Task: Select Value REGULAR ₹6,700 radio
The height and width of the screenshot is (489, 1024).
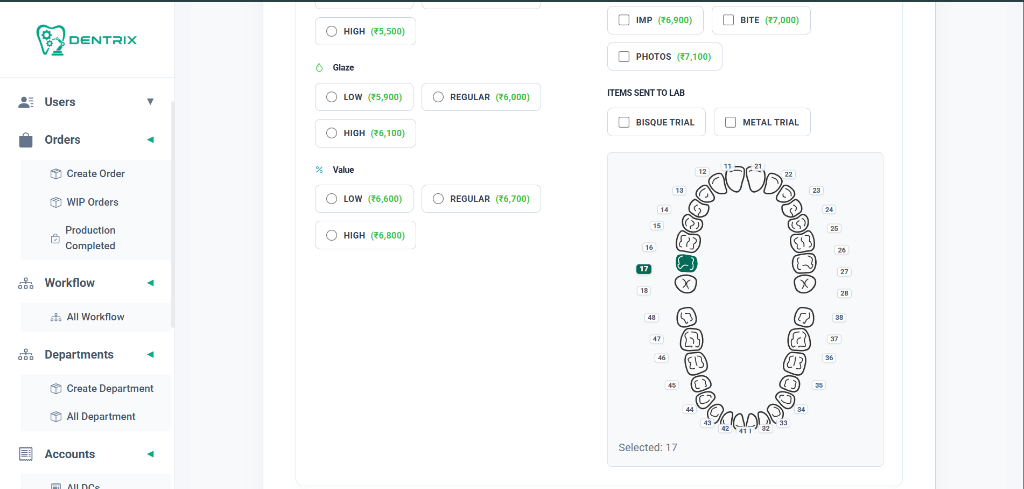Action: [x=438, y=199]
